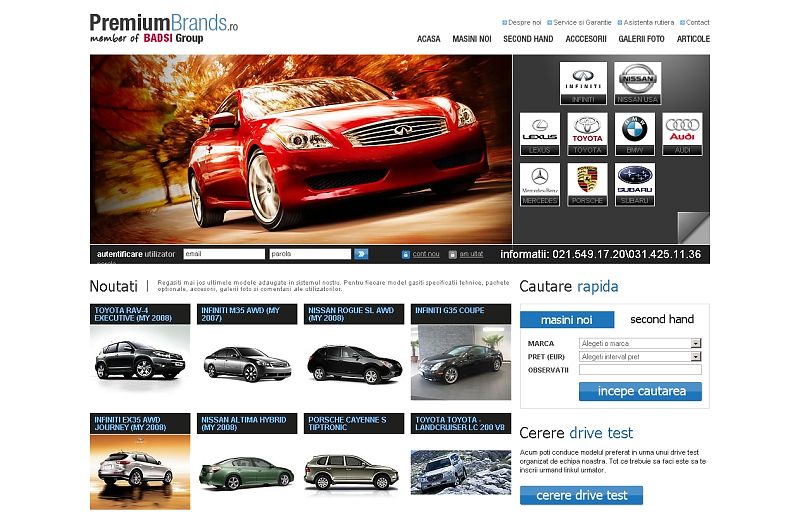Screen dimensions: 800x518
Task: Open the Contact link
Action: click(697, 22)
